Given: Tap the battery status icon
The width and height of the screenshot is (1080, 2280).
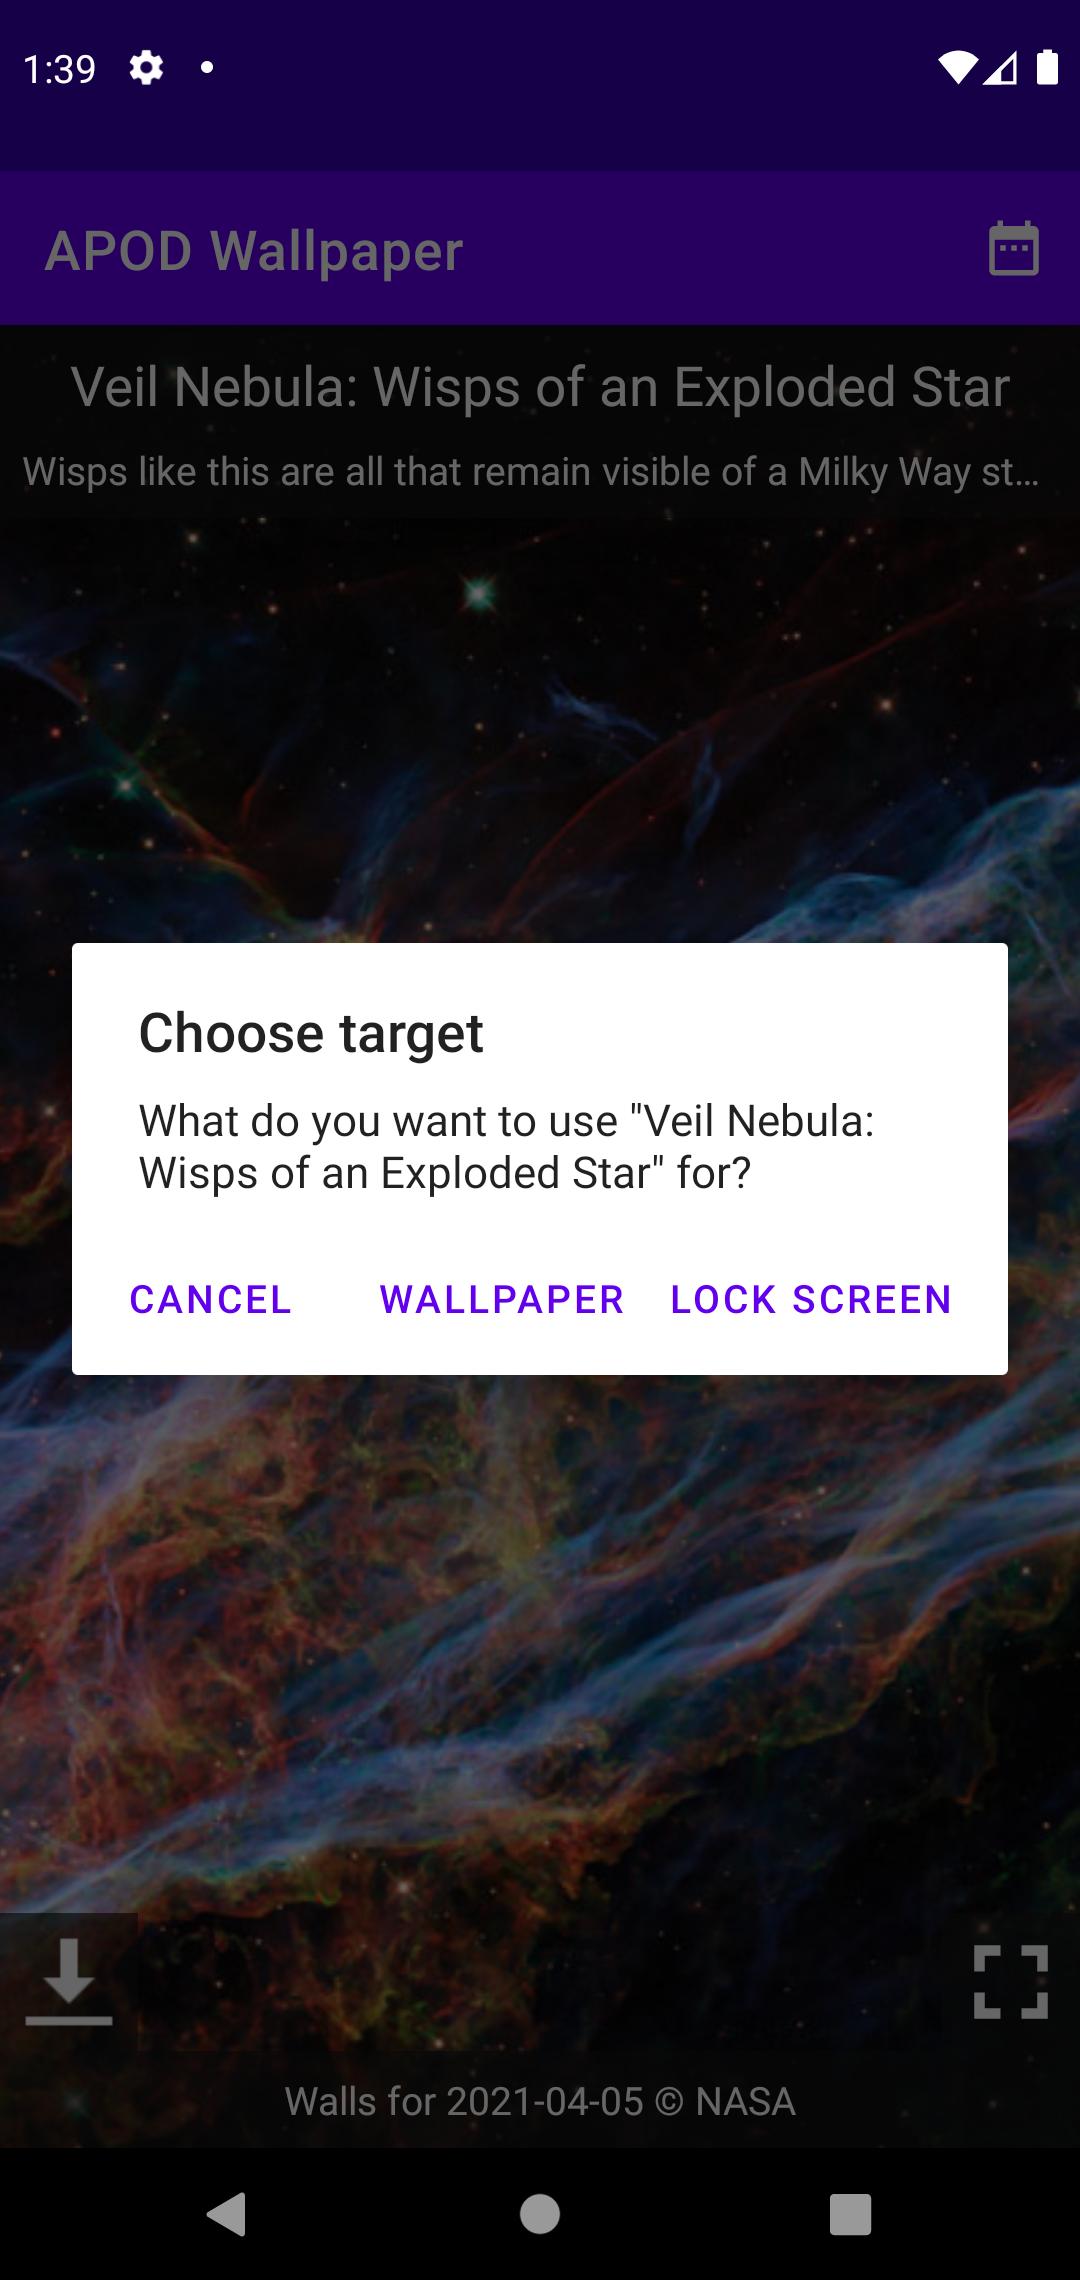Looking at the screenshot, I should tap(1047, 66).
